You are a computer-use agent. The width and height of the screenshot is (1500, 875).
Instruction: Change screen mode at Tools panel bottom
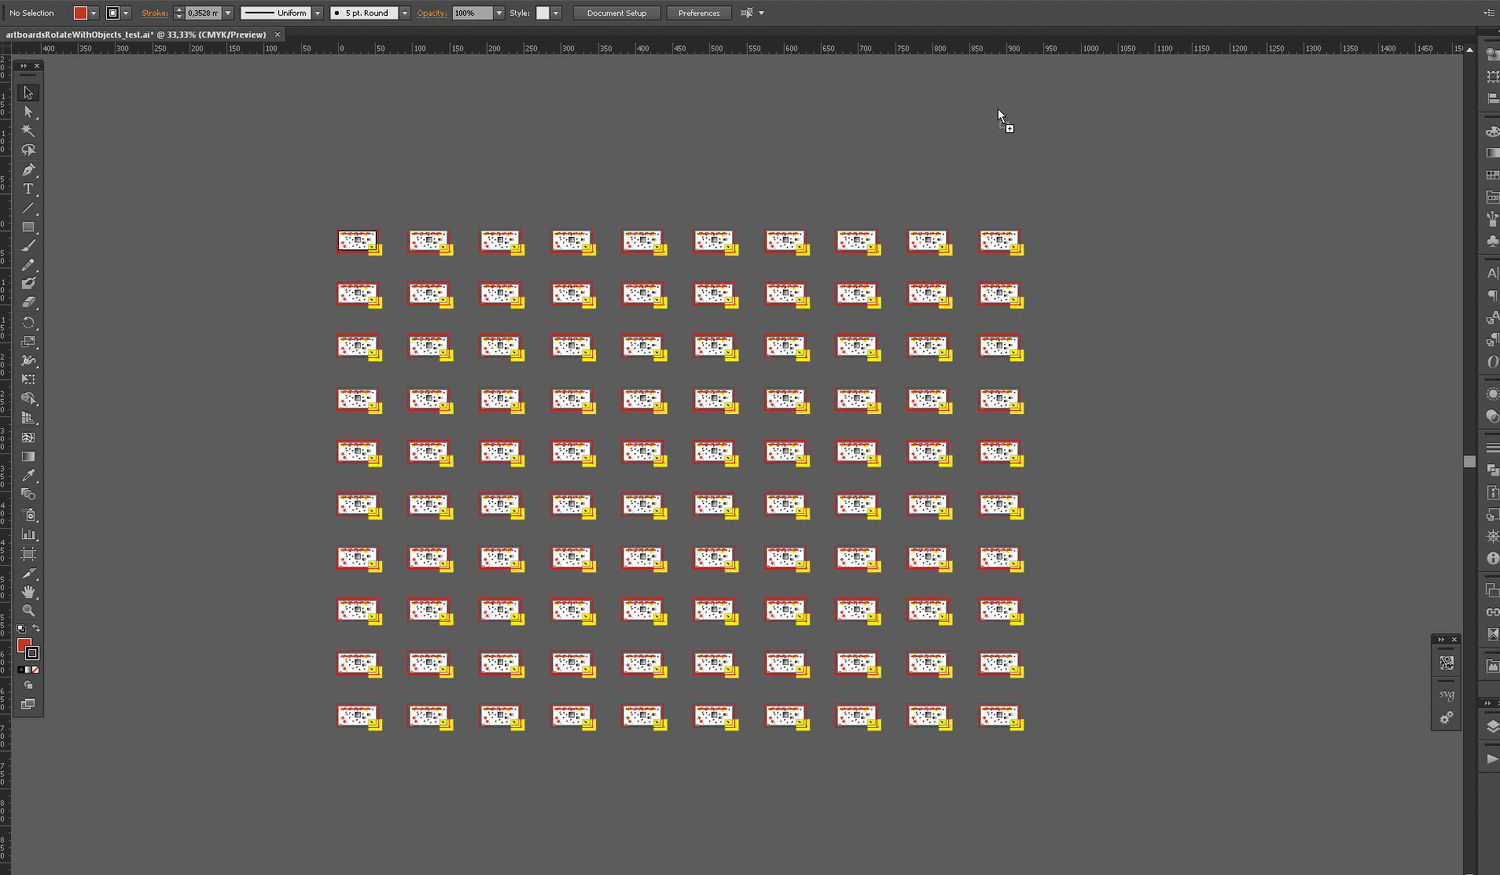[x=28, y=705]
